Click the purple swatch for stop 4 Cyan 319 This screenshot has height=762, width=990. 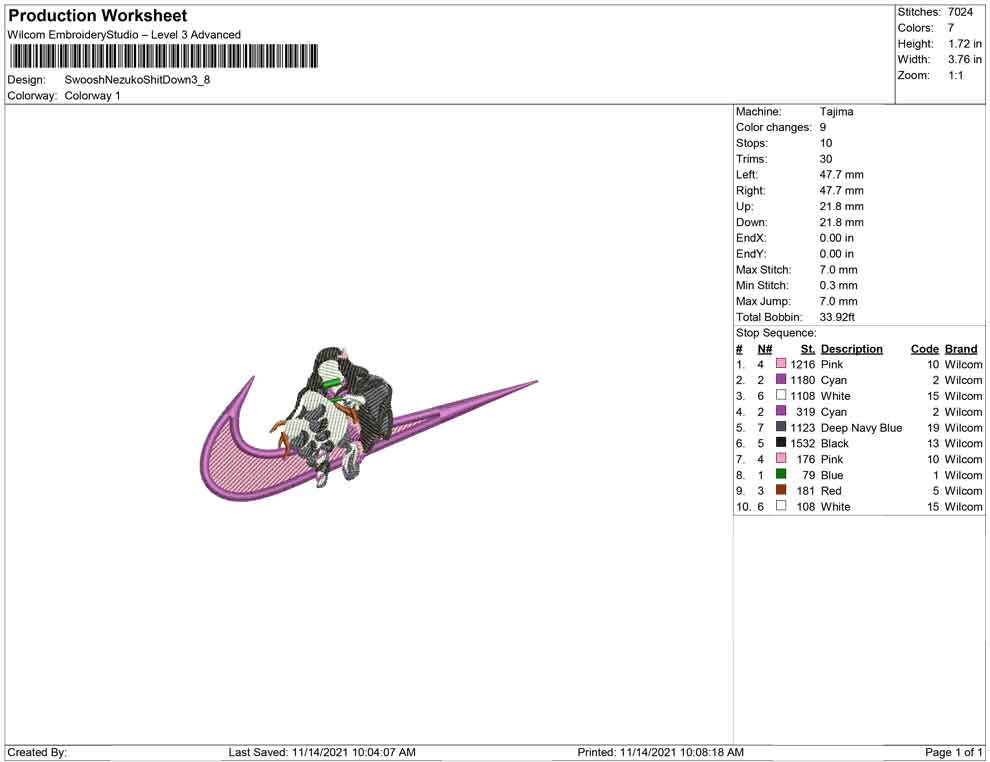(x=781, y=411)
